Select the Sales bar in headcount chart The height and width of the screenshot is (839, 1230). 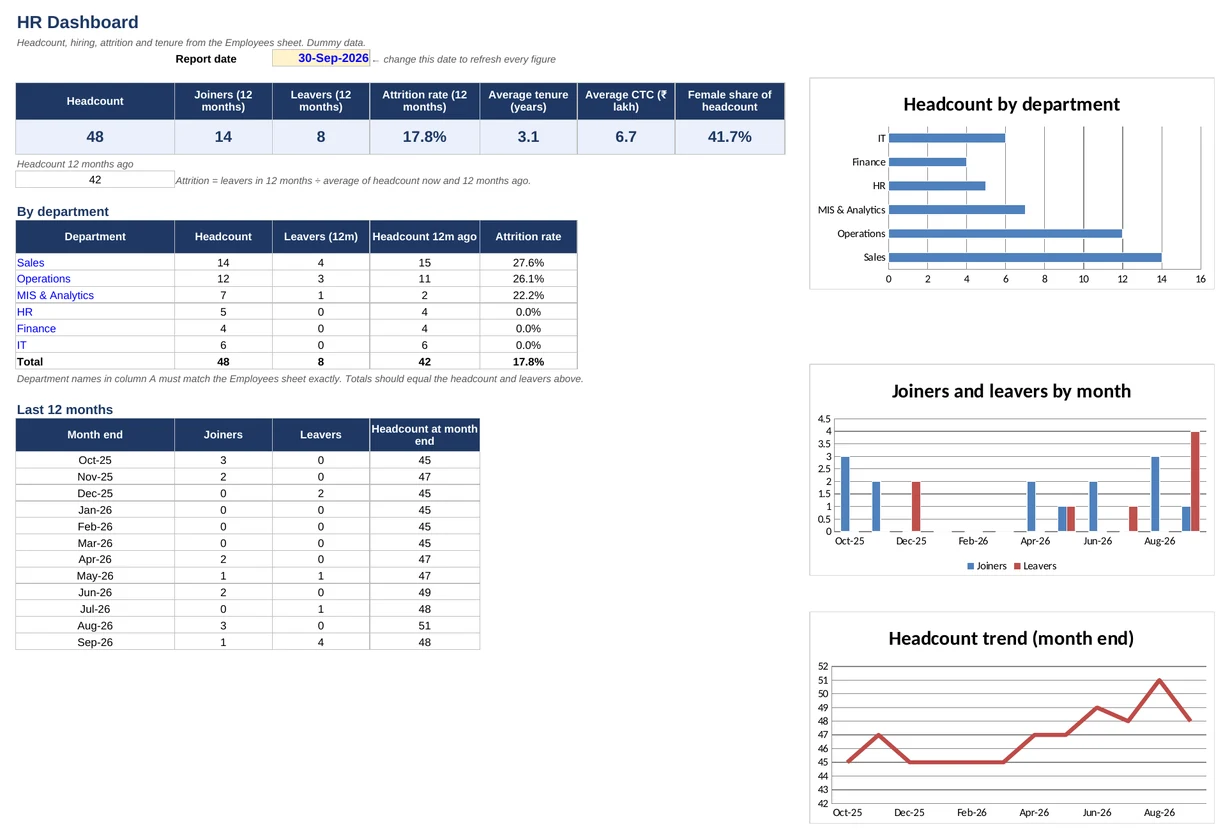[x=1025, y=257]
